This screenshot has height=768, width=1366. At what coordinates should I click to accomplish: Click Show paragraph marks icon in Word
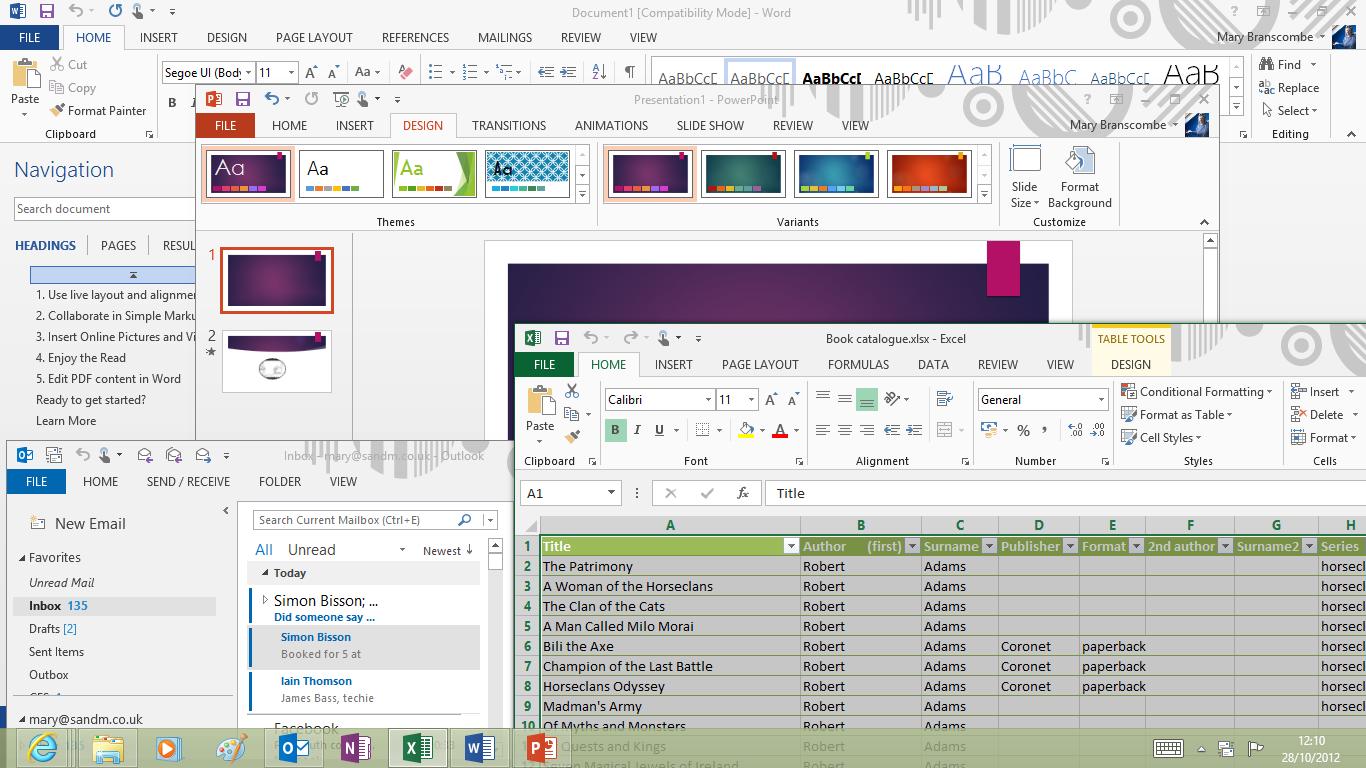click(x=629, y=72)
